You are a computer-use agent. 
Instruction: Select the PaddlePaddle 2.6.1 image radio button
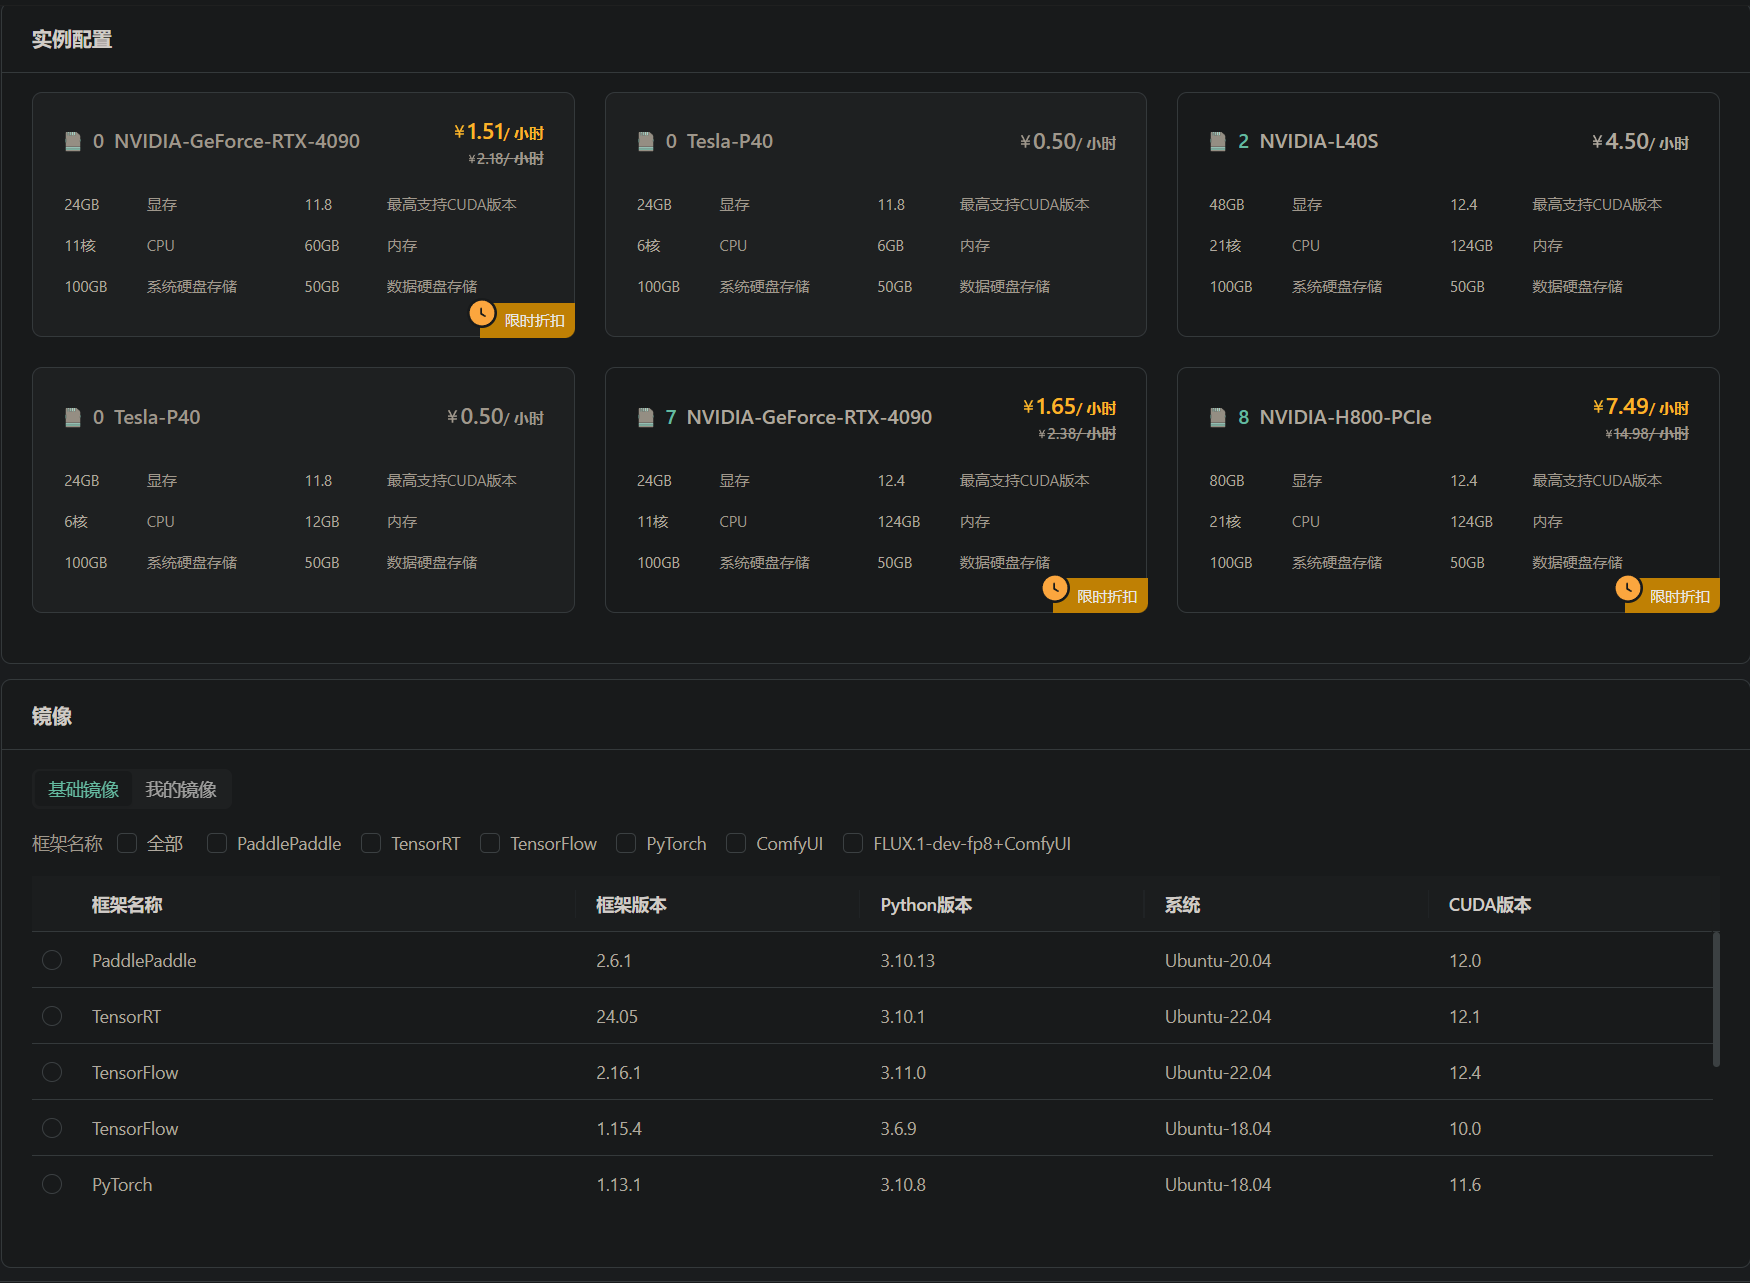pos(52,960)
